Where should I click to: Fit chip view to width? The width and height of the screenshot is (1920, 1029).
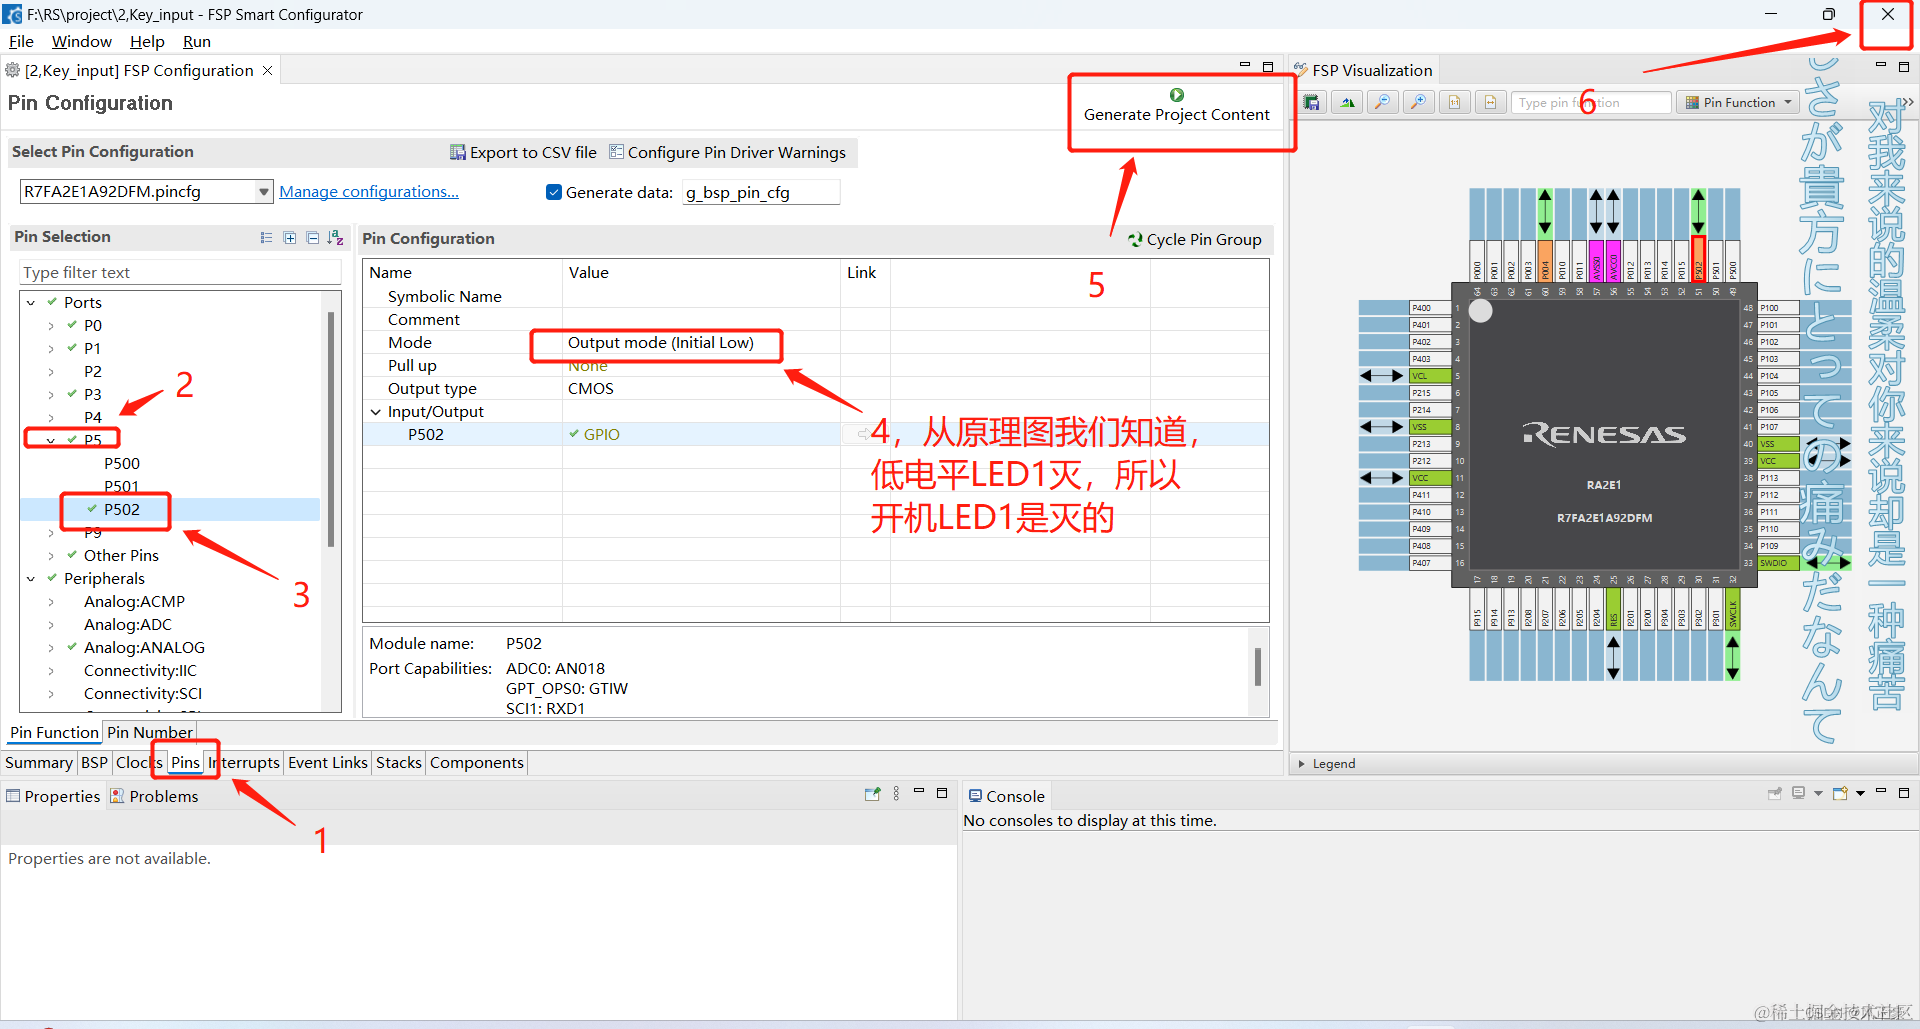1490,102
